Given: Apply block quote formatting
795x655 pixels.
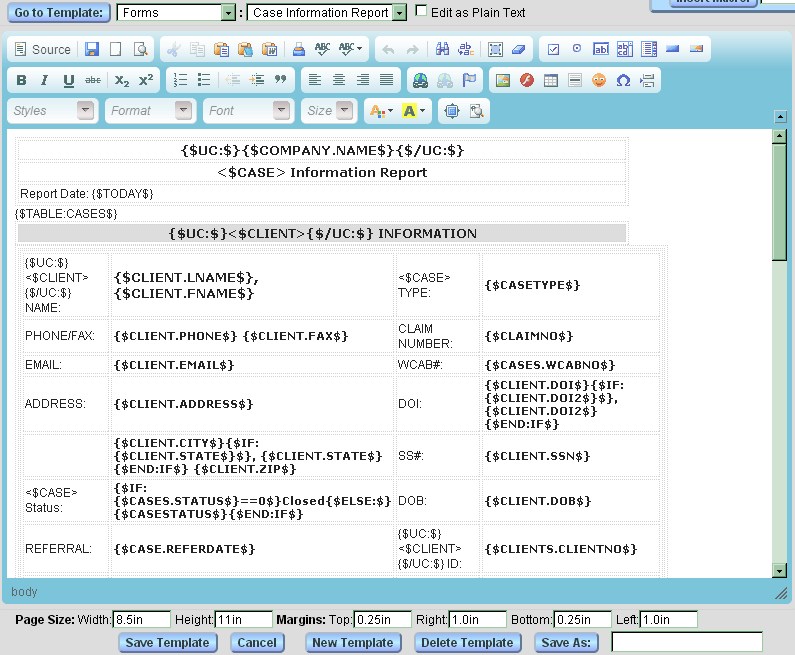Looking at the screenshot, I should click(x=280, y=80).
